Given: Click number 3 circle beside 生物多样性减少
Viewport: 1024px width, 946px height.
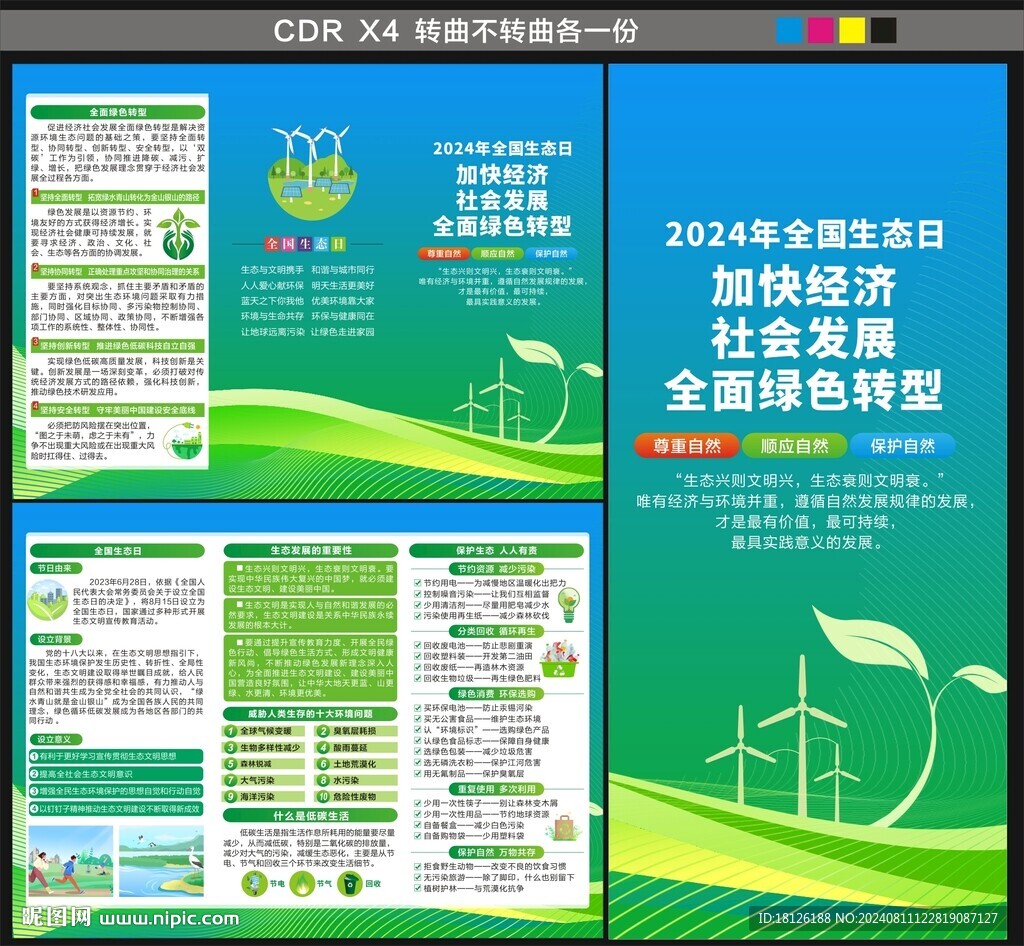Looking at the screenshot, I should 231,748.
